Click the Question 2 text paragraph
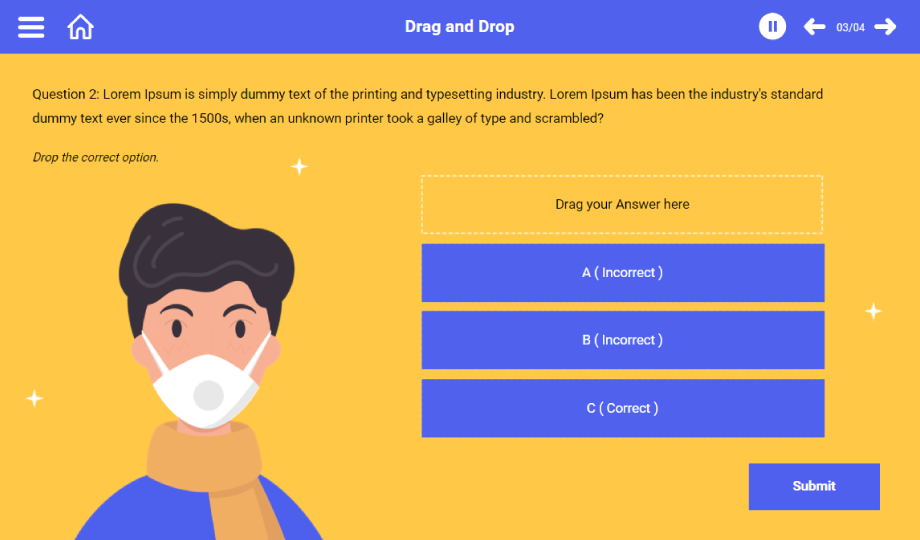Image resolution: width=920 pixels, height=540 pixels. (x=428, y=106)
